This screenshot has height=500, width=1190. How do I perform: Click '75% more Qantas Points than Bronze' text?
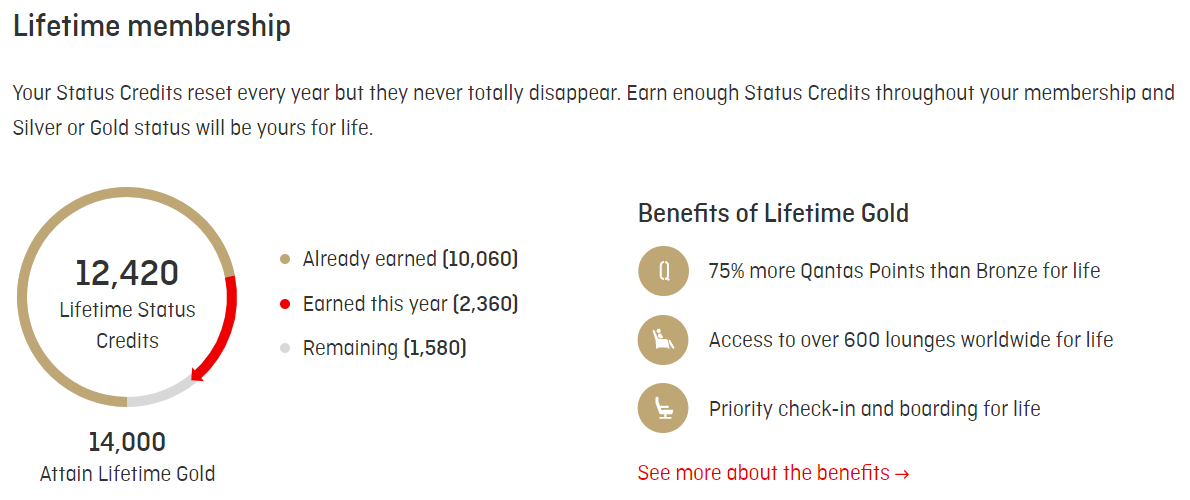pyautogui.click(x=904, y=271)
